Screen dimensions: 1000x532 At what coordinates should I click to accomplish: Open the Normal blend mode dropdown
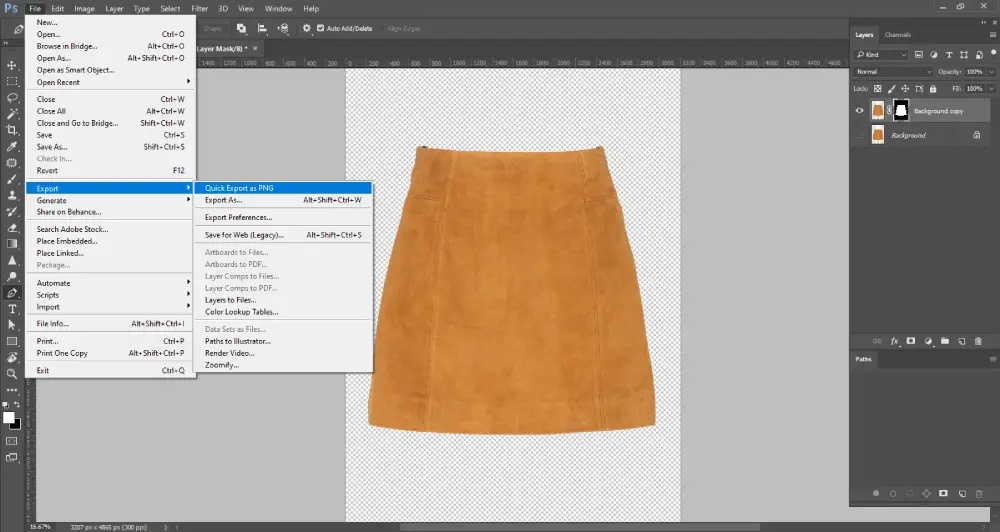pos(893,72)
